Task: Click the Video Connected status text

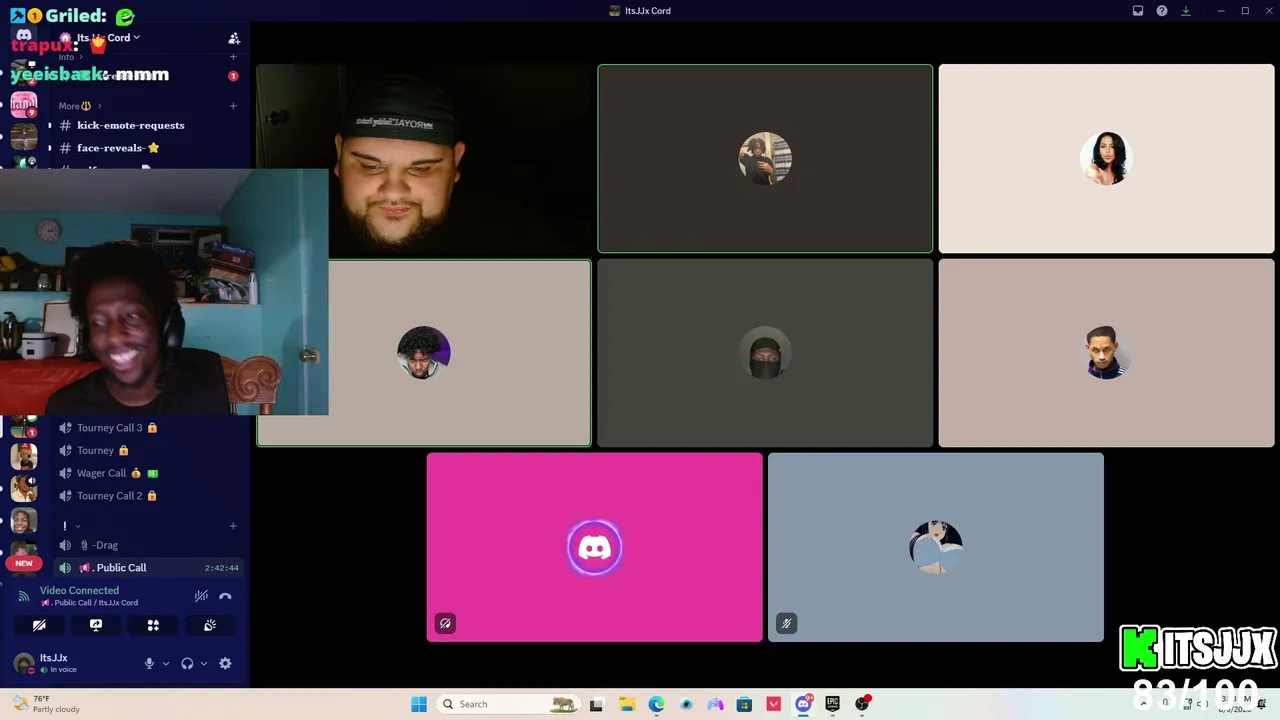Action: pos(79,591)
